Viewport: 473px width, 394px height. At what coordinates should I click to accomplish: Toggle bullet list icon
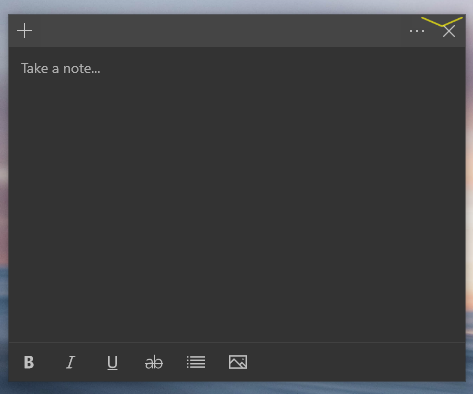point(196,362)
